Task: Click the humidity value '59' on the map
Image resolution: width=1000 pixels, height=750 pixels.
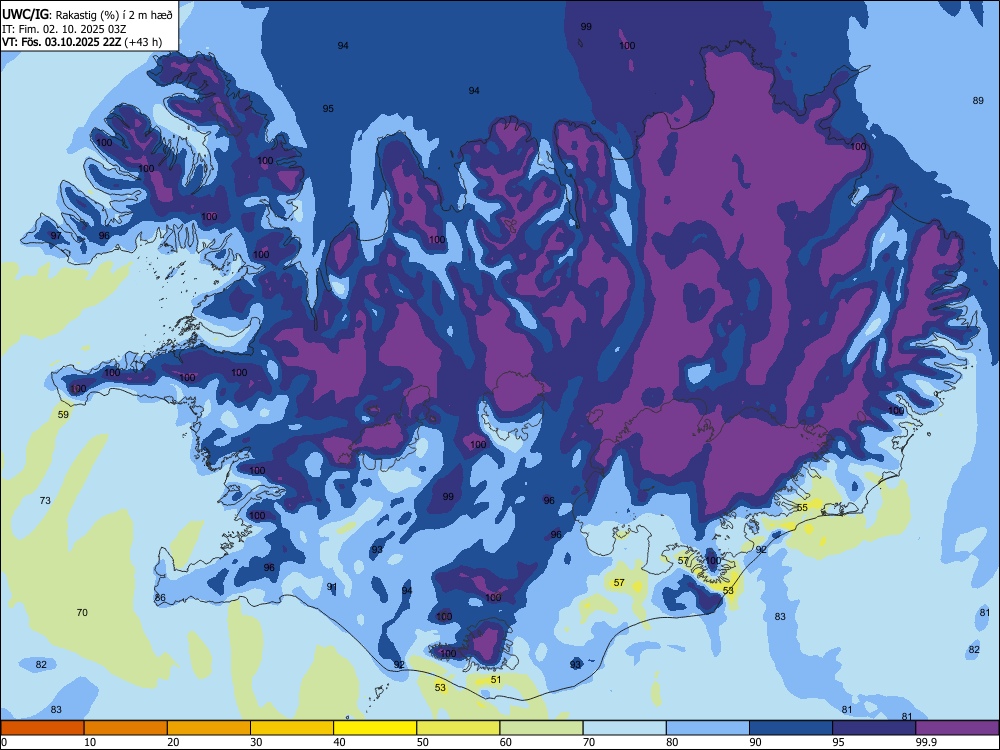Action: (x=63, y=415)
